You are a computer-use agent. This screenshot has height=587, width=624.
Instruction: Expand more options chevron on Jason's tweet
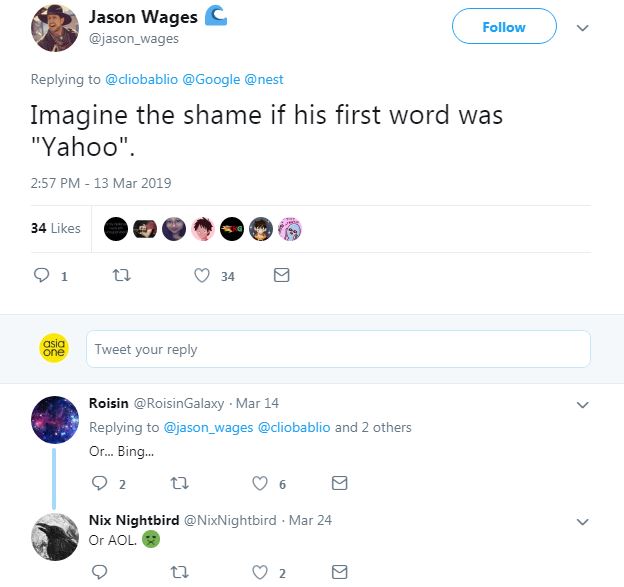coord(583,28)
